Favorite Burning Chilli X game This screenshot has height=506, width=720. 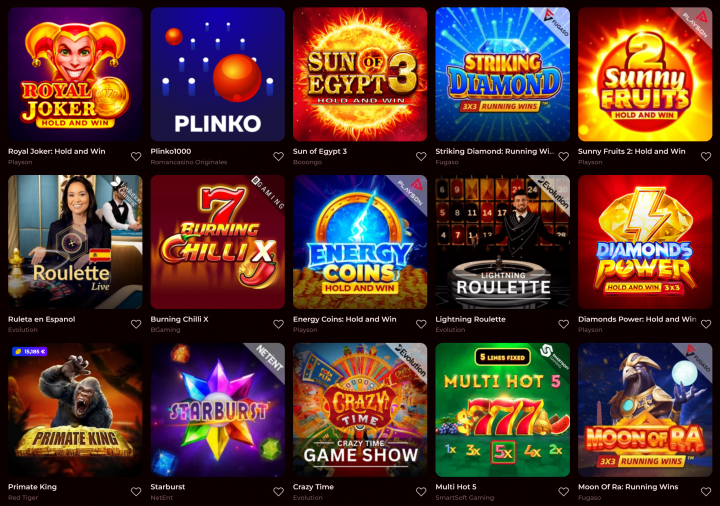278,324
